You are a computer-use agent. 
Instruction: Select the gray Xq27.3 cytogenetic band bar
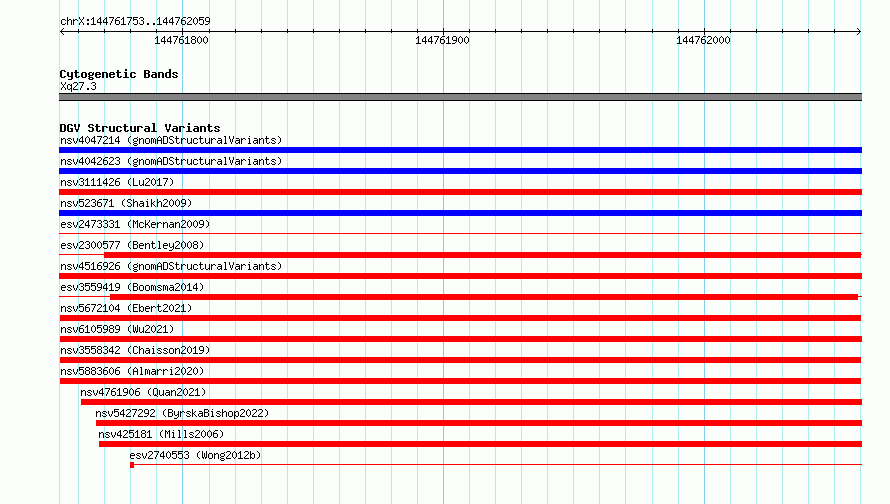click(x=460, y=97)
